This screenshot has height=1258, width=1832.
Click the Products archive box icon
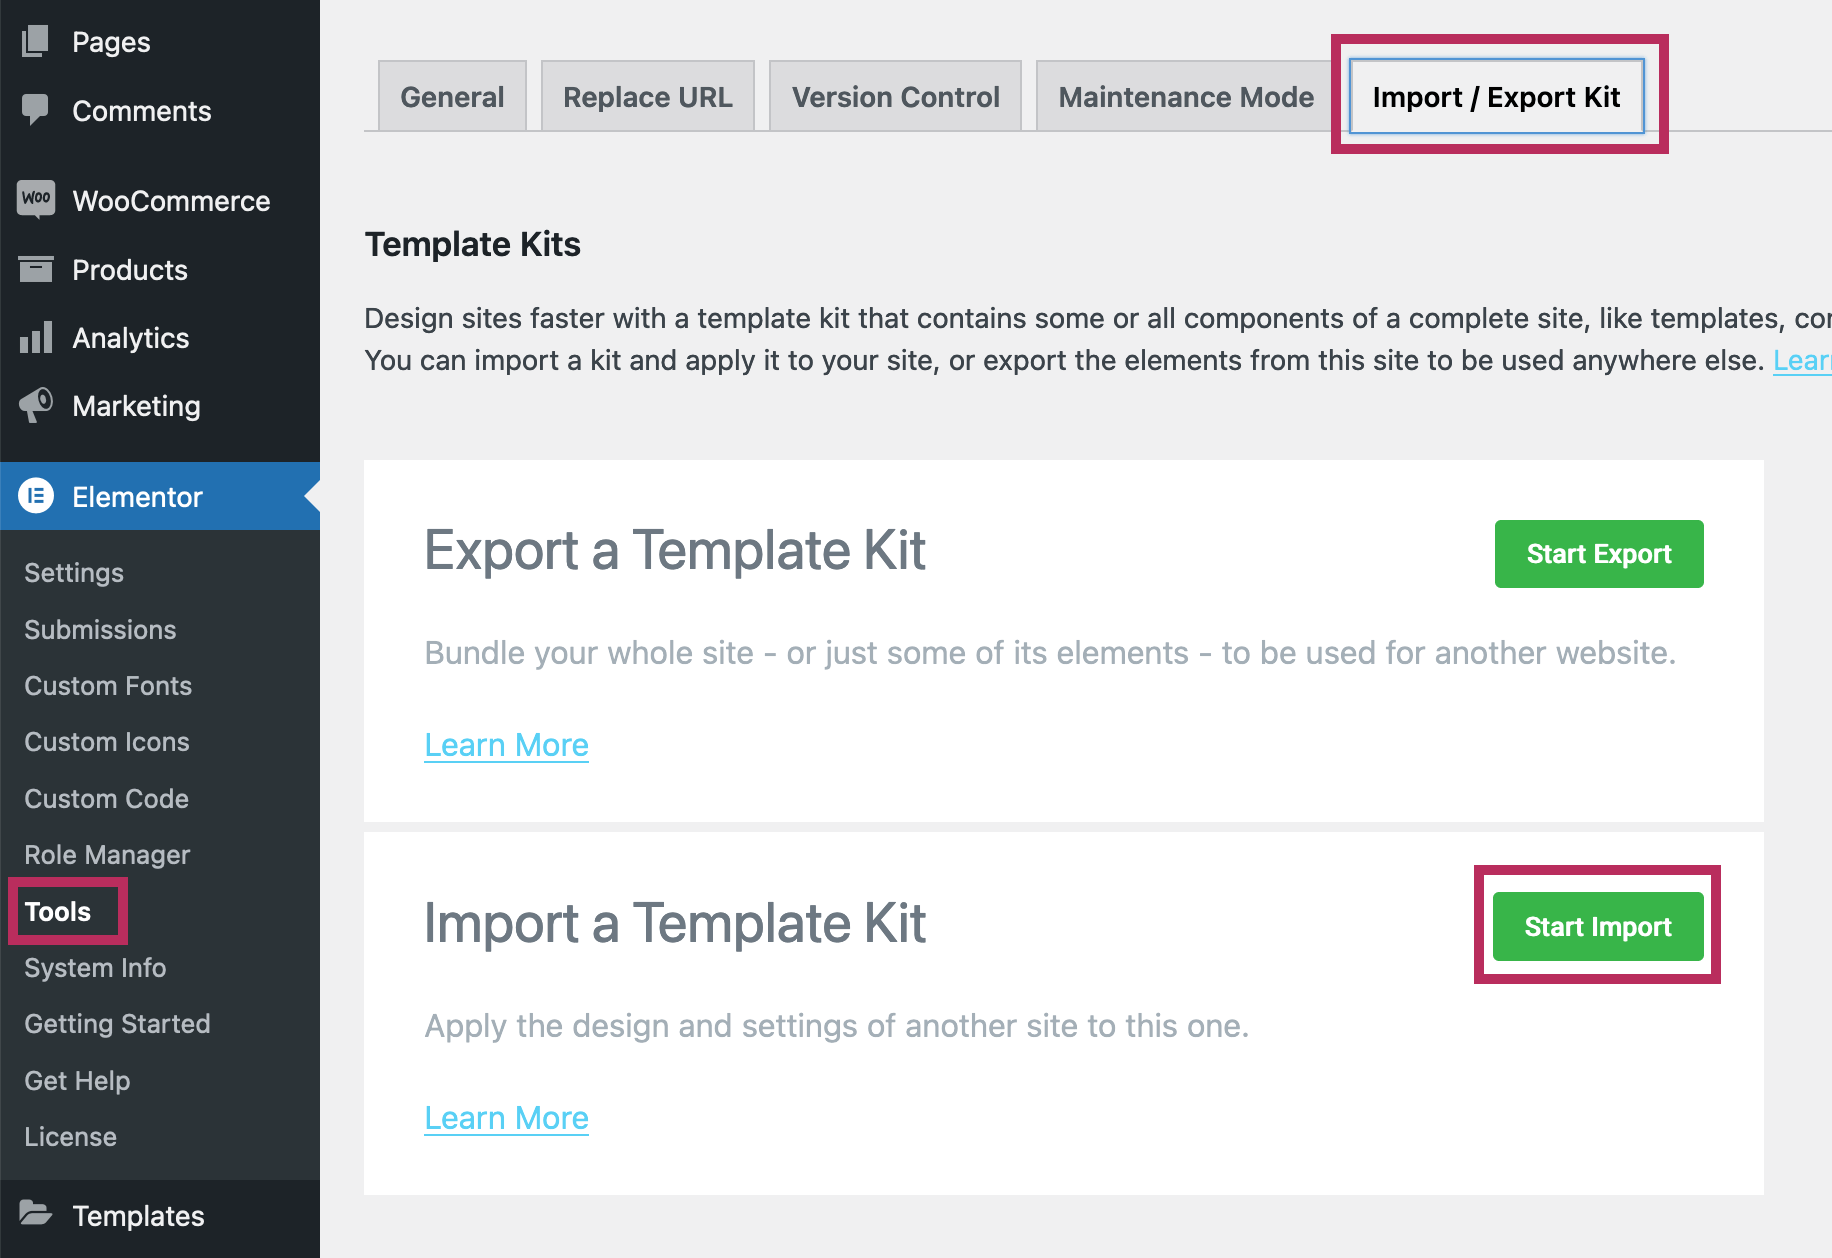coord(36,269)
